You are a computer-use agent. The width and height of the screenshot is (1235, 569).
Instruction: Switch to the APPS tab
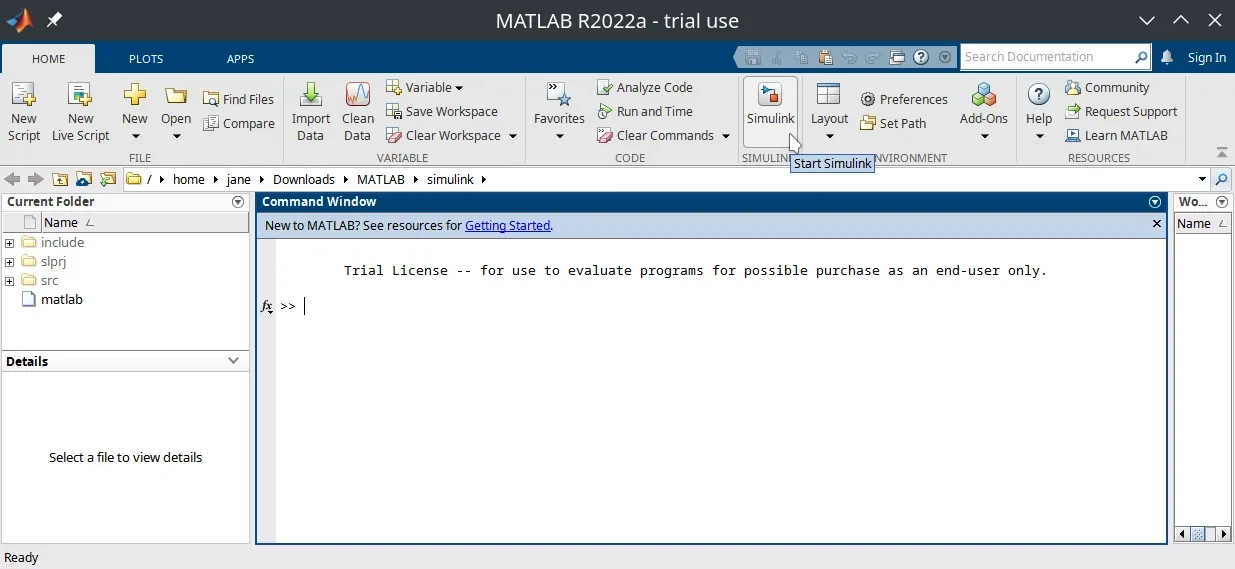point(240,59)
